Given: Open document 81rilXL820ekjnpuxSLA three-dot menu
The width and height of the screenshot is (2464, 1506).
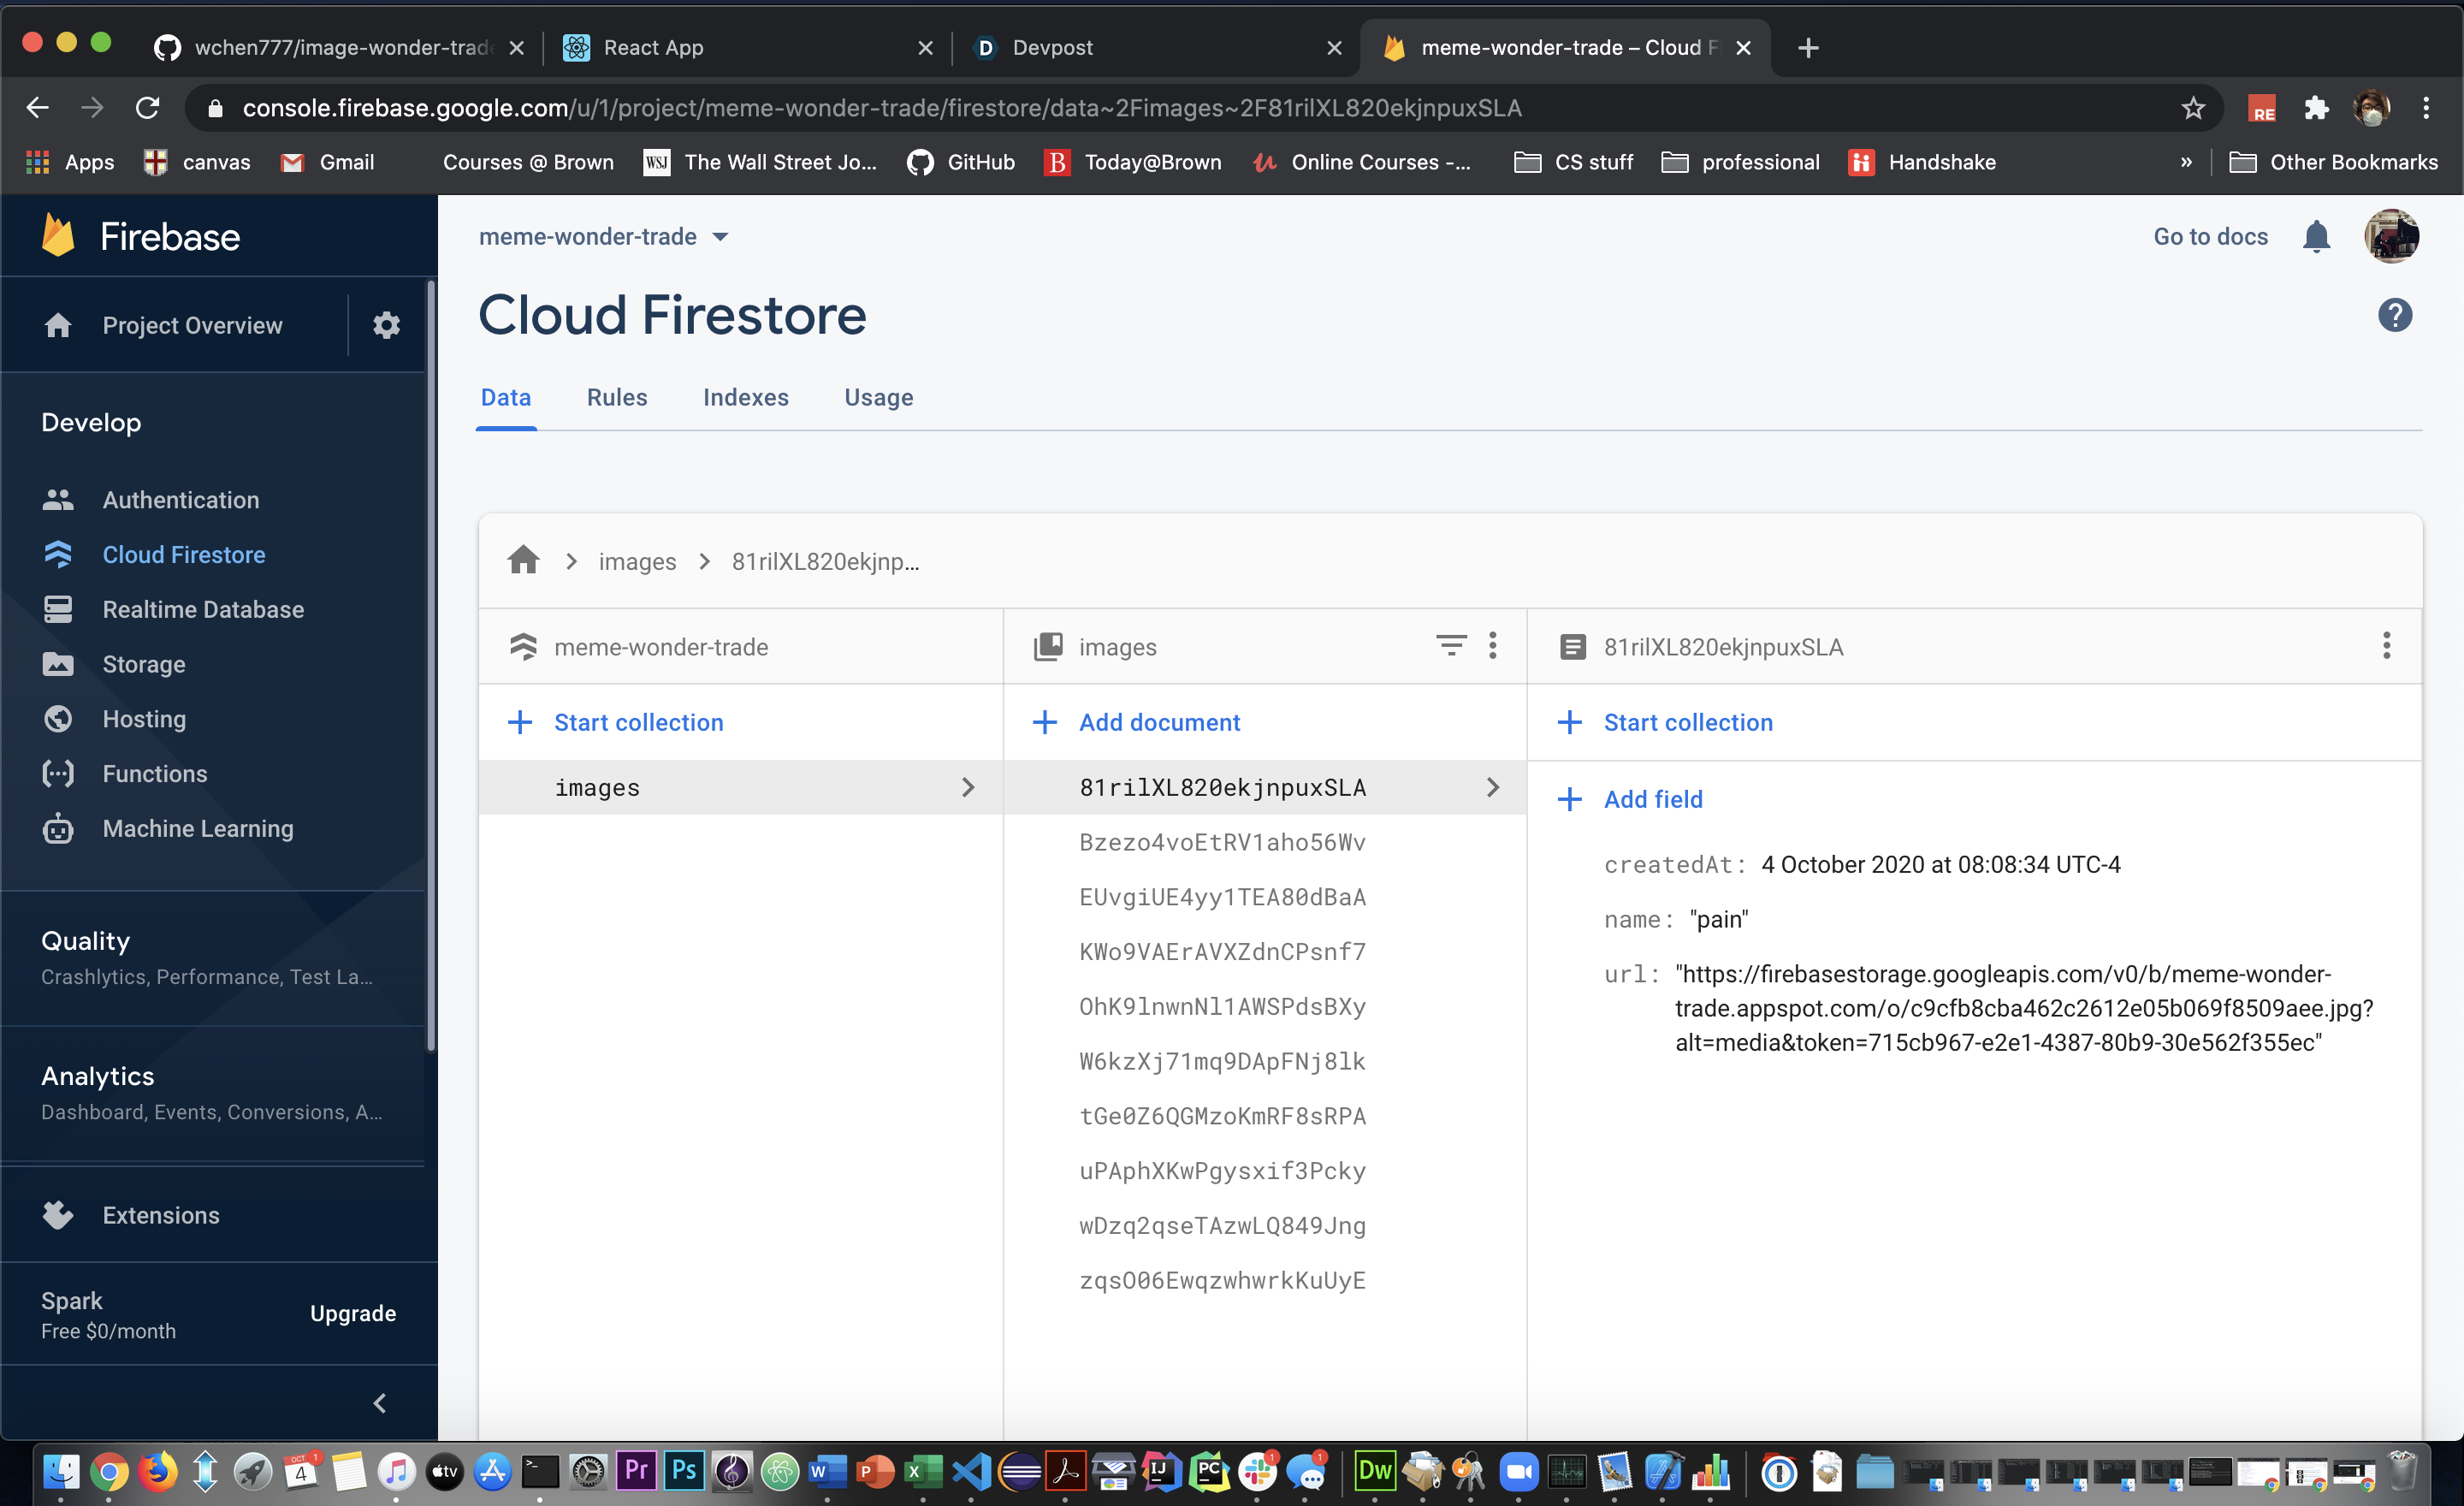Looking at the screenshot, I should pos(2385,646).
